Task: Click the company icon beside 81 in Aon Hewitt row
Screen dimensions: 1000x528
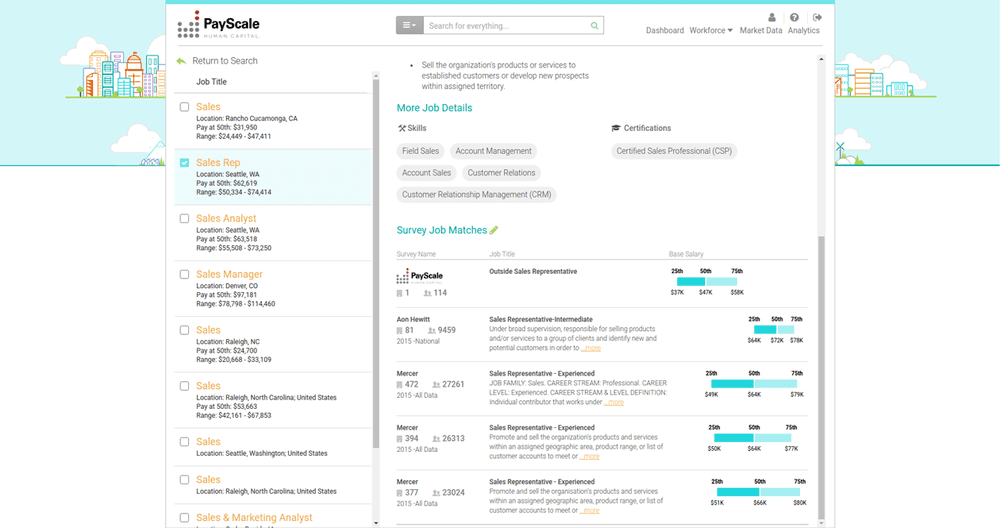Action: (399, 331)
